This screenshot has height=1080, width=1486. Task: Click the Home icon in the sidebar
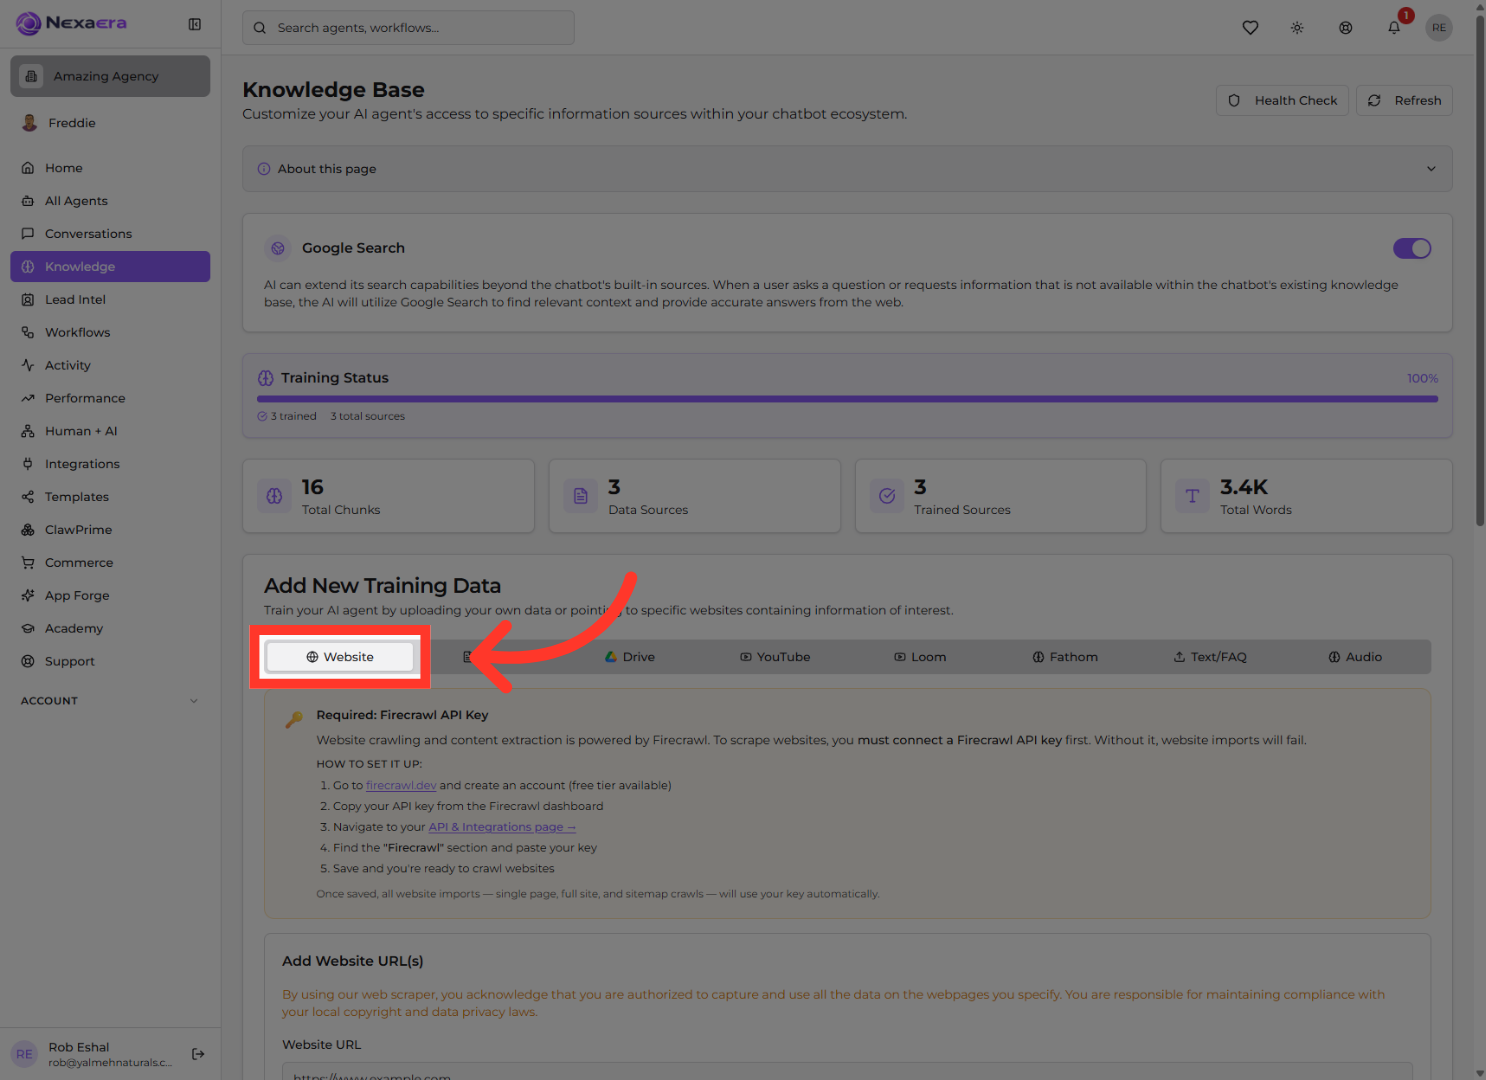coord(28,168)
